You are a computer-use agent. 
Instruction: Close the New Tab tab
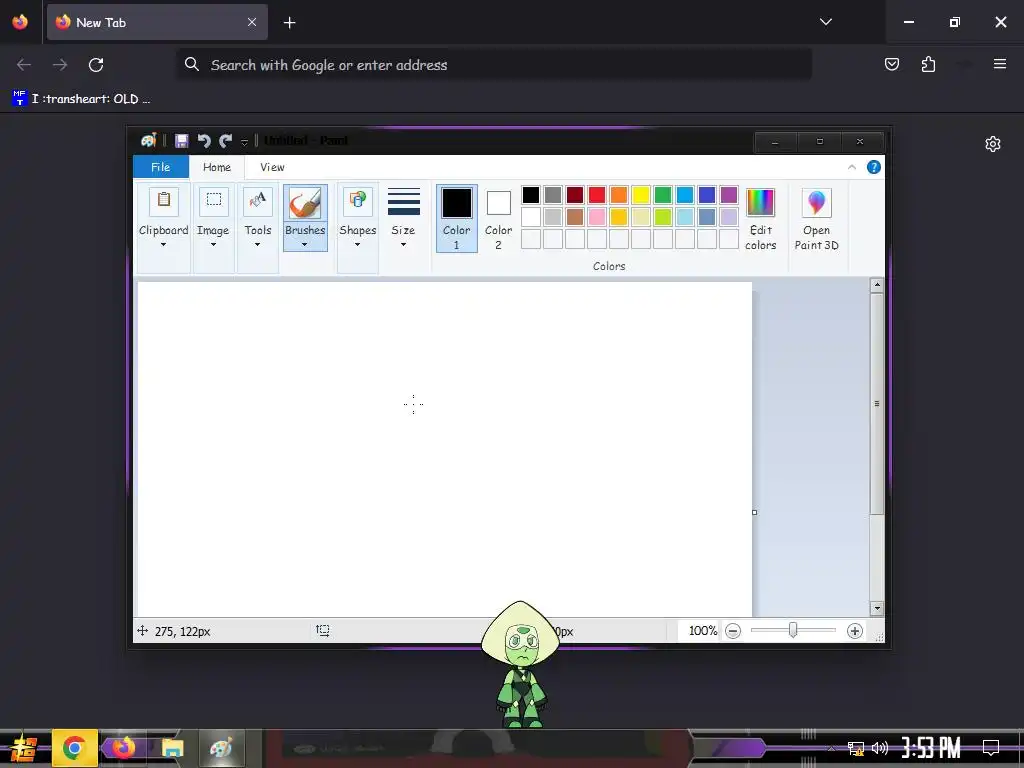coord(252,22)
